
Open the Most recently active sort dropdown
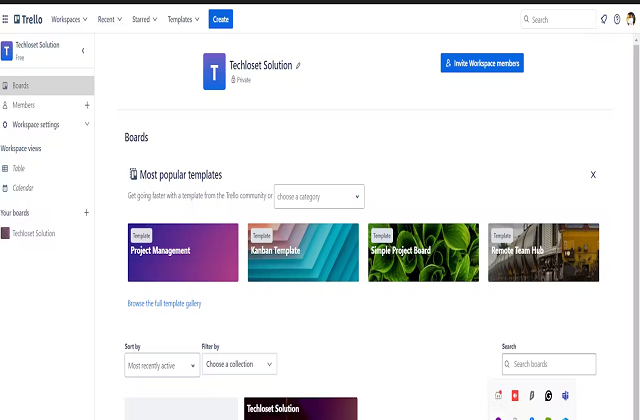162,365
